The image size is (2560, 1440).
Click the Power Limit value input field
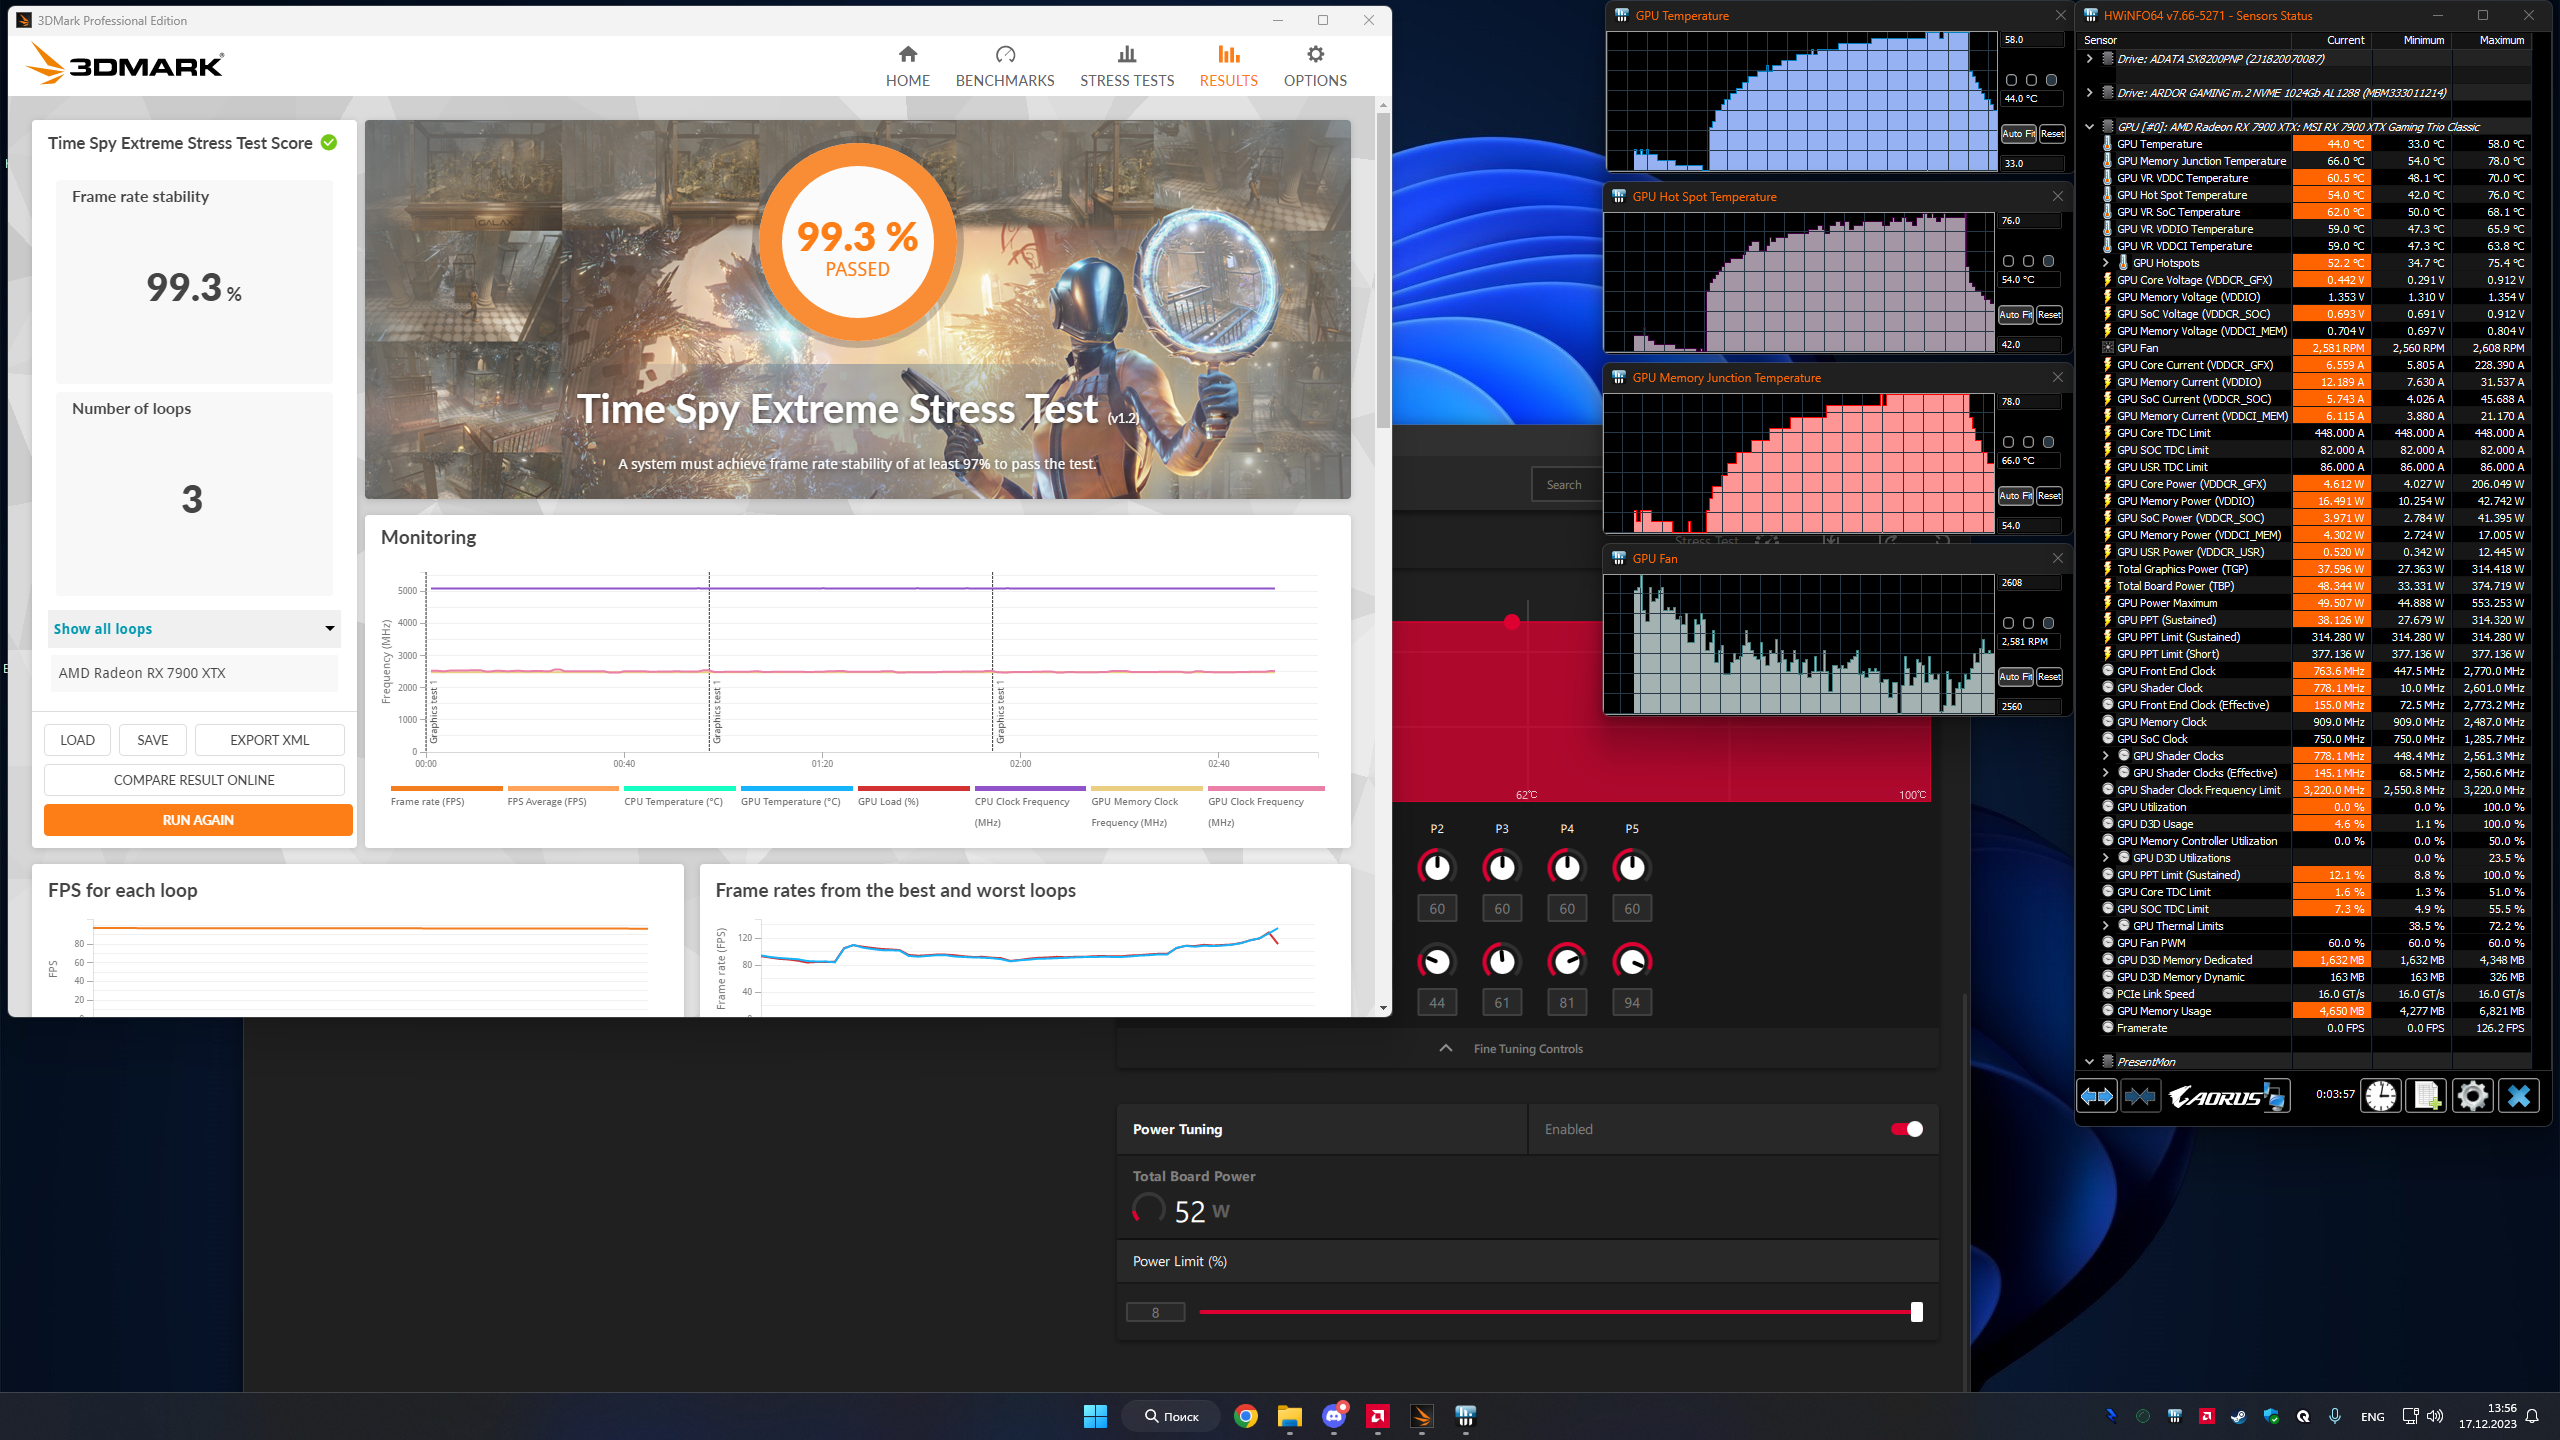tap(1155, 1312)
